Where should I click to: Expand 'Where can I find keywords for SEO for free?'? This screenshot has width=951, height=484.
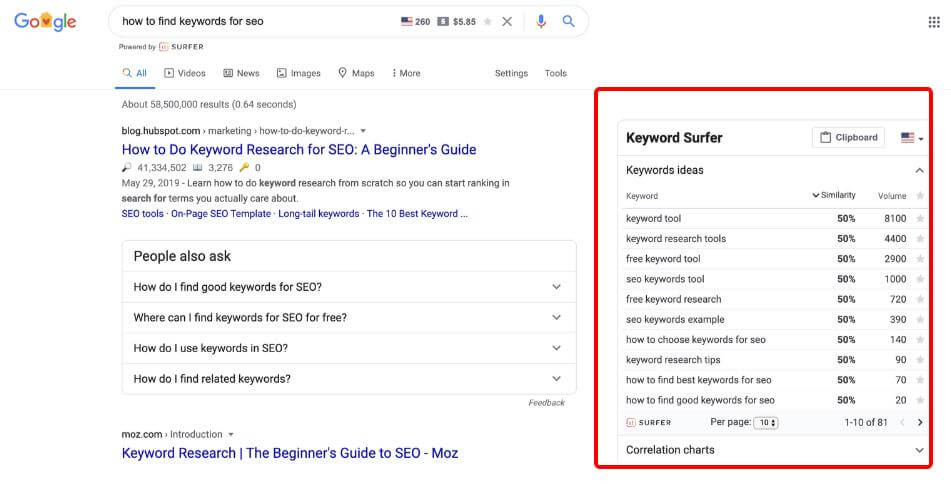349,317
